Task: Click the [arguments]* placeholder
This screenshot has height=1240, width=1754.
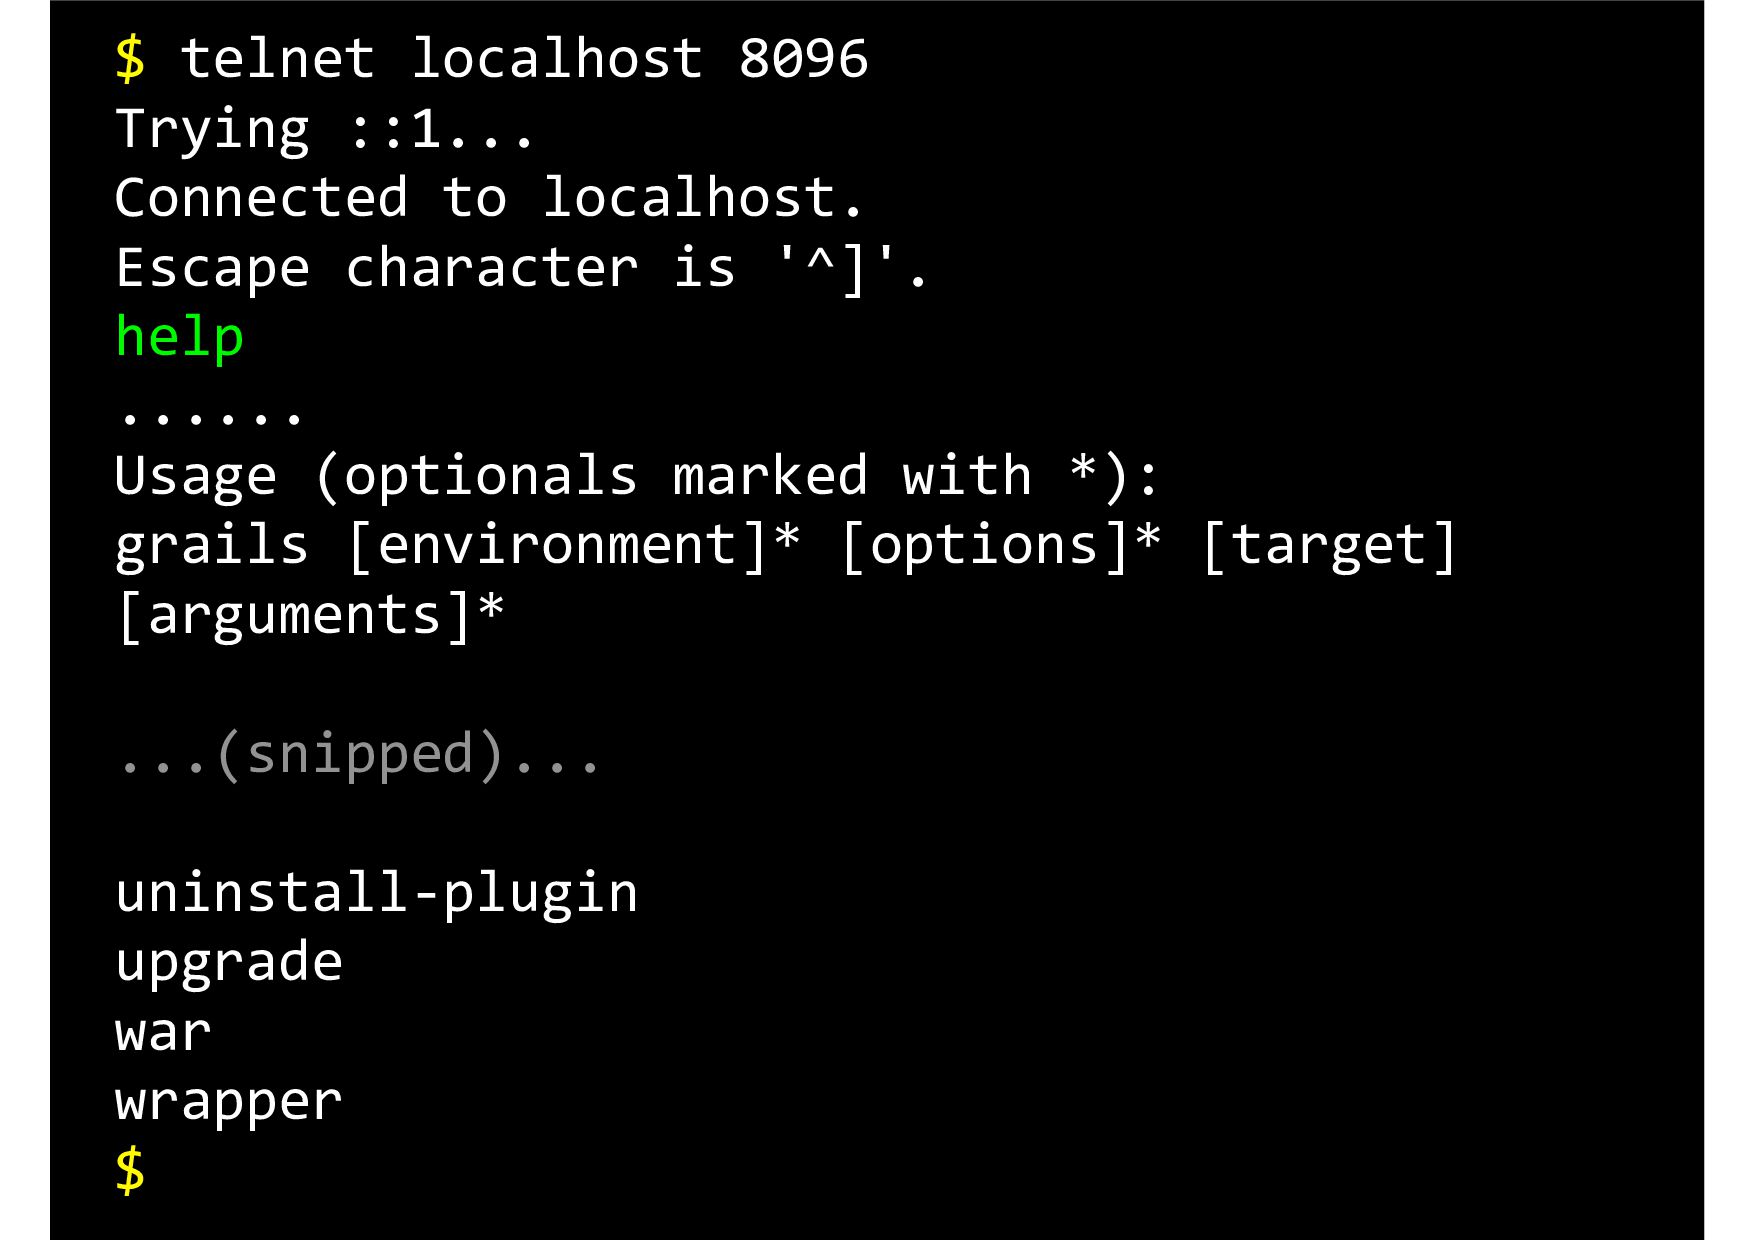Action: coord(310,617)
